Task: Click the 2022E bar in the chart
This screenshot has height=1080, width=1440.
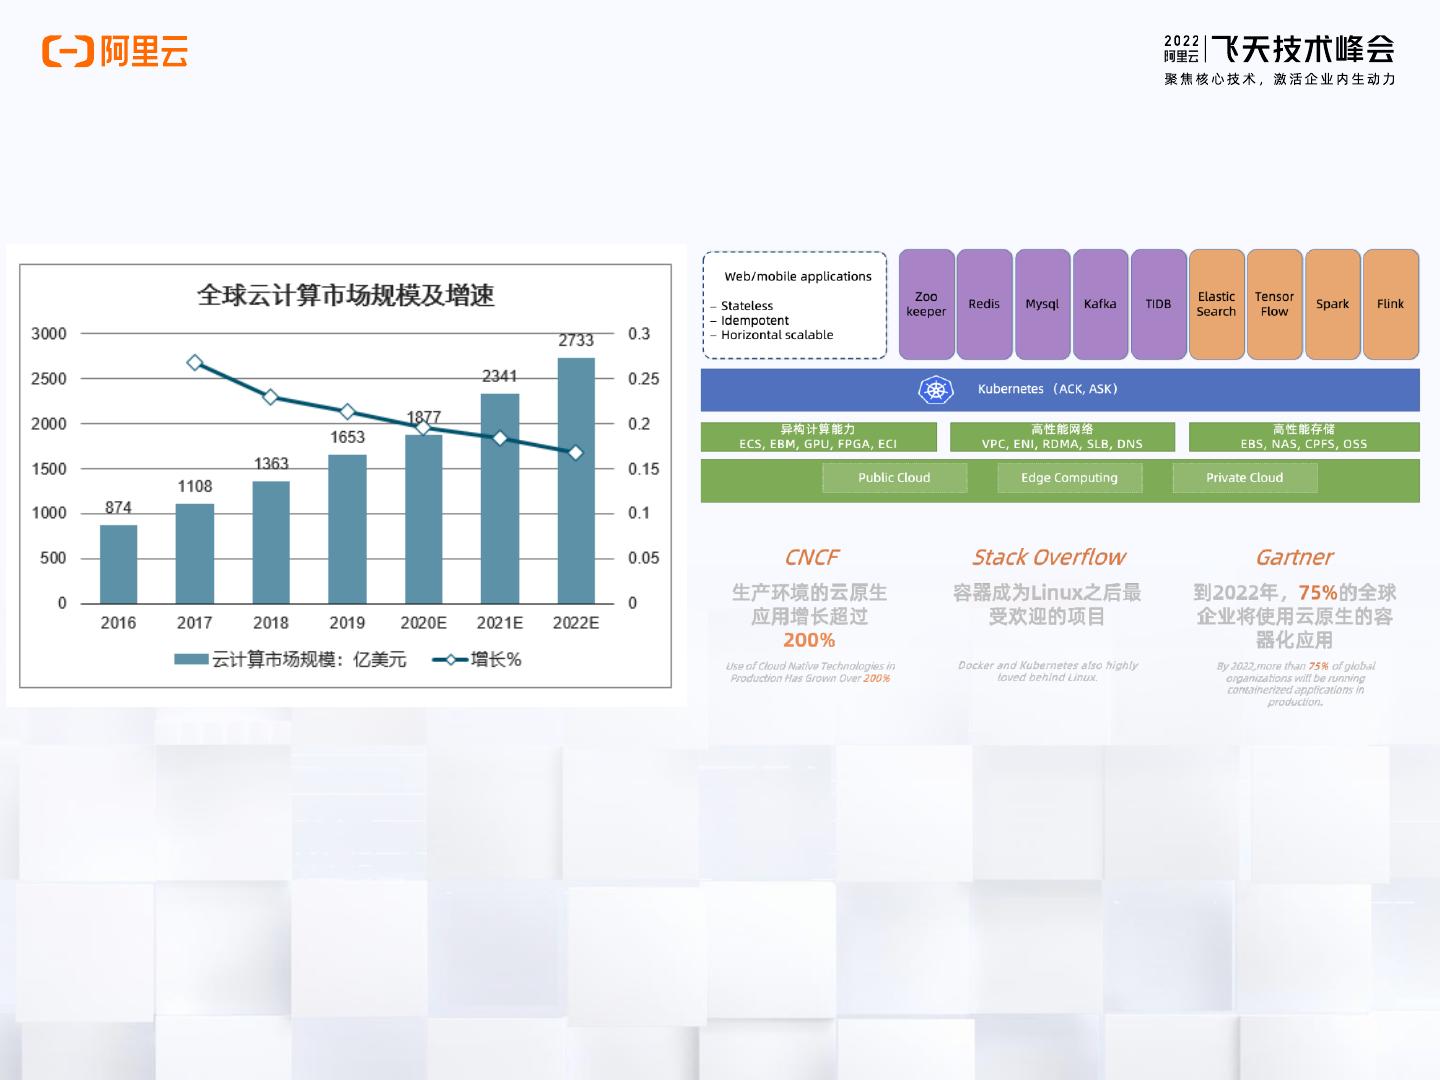Action: pyautogui.click(x=576, y=480)
